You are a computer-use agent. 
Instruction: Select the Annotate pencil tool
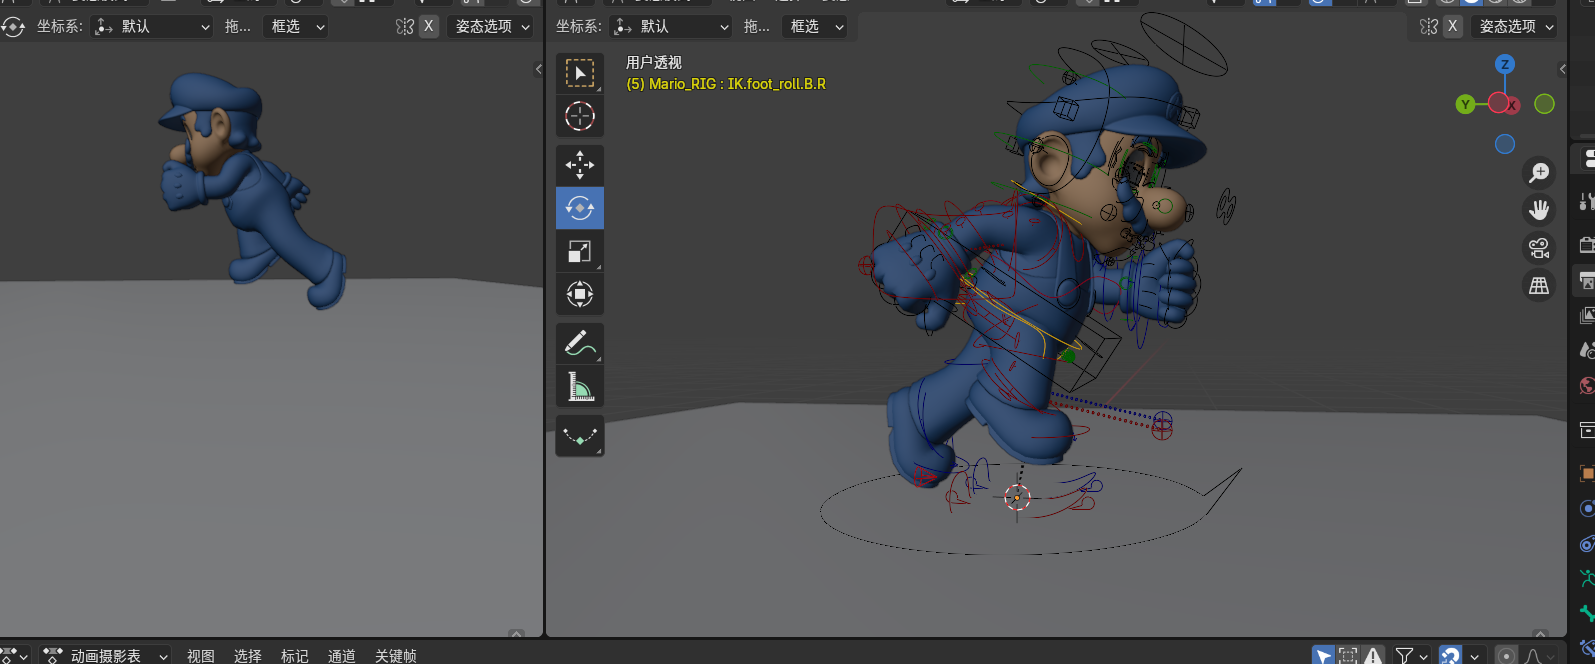point(580,343)
